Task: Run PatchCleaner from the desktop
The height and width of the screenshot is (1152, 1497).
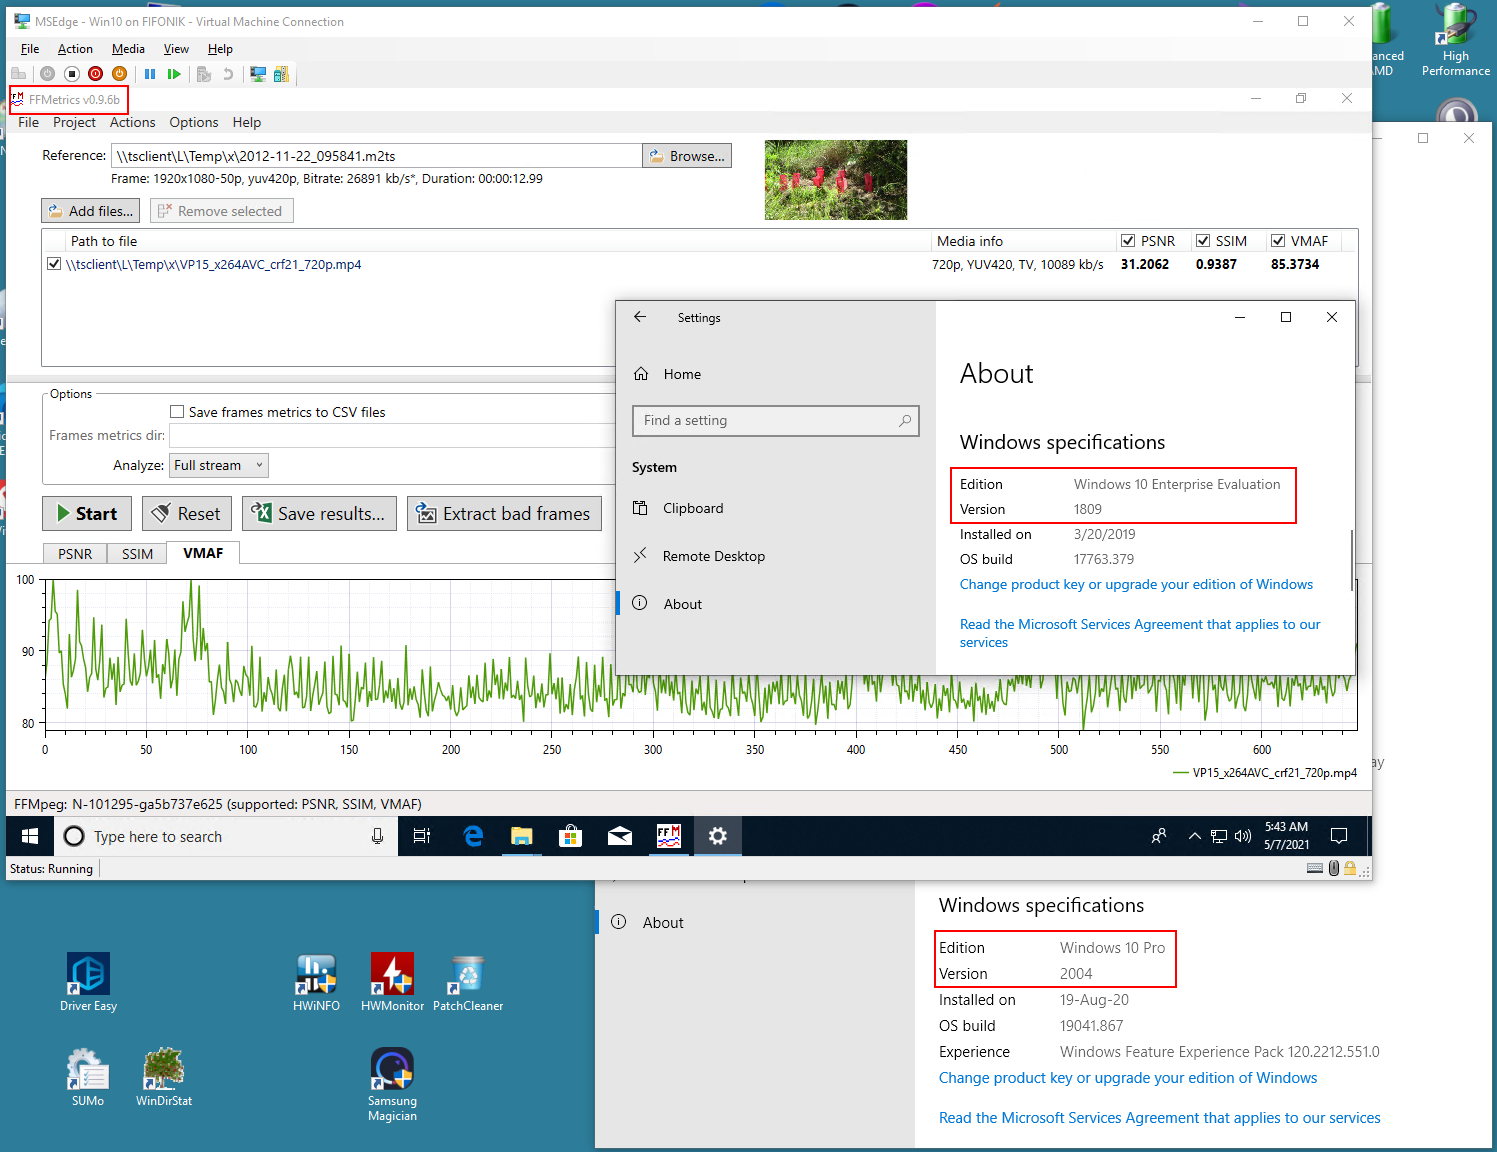Action: 467,975
